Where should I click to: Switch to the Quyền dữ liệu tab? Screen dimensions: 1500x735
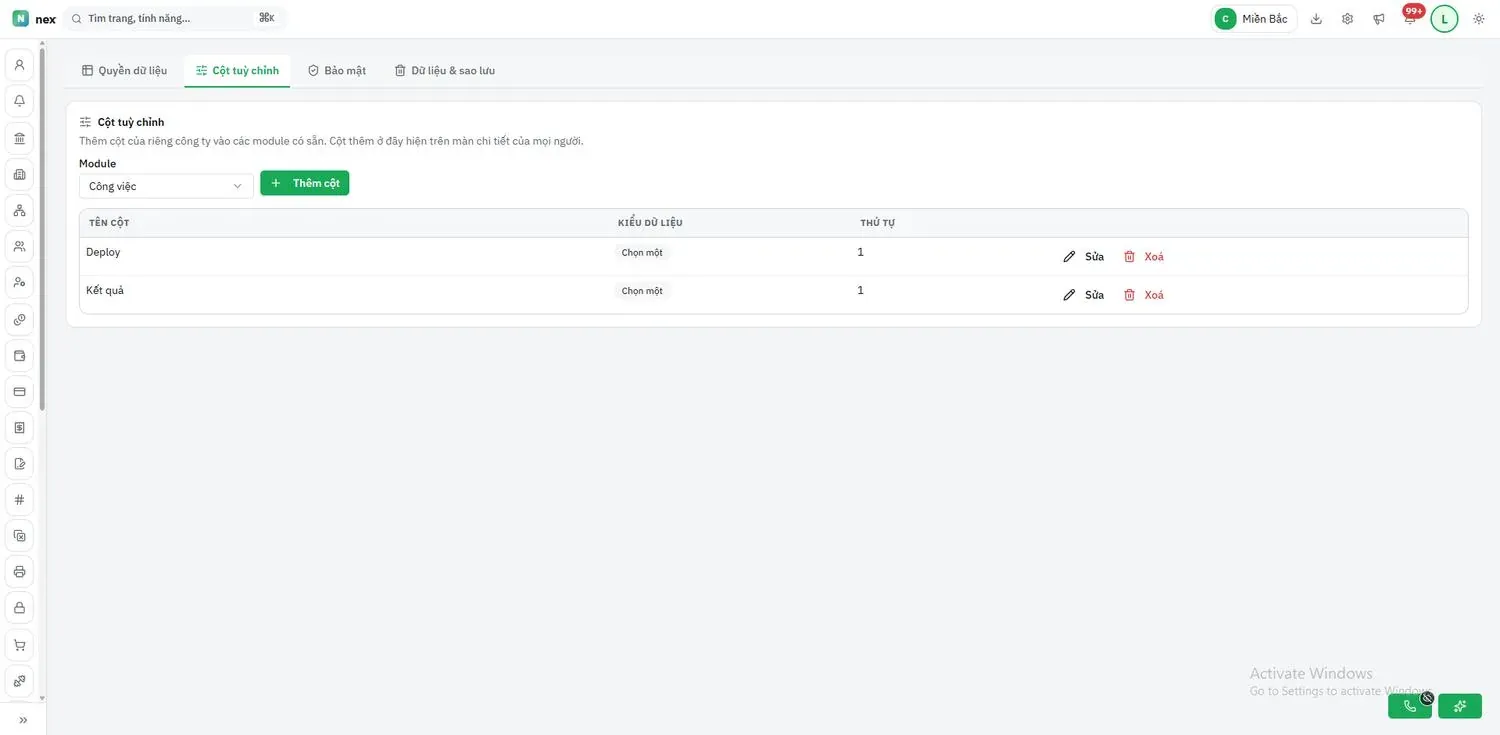coord(125,71)
